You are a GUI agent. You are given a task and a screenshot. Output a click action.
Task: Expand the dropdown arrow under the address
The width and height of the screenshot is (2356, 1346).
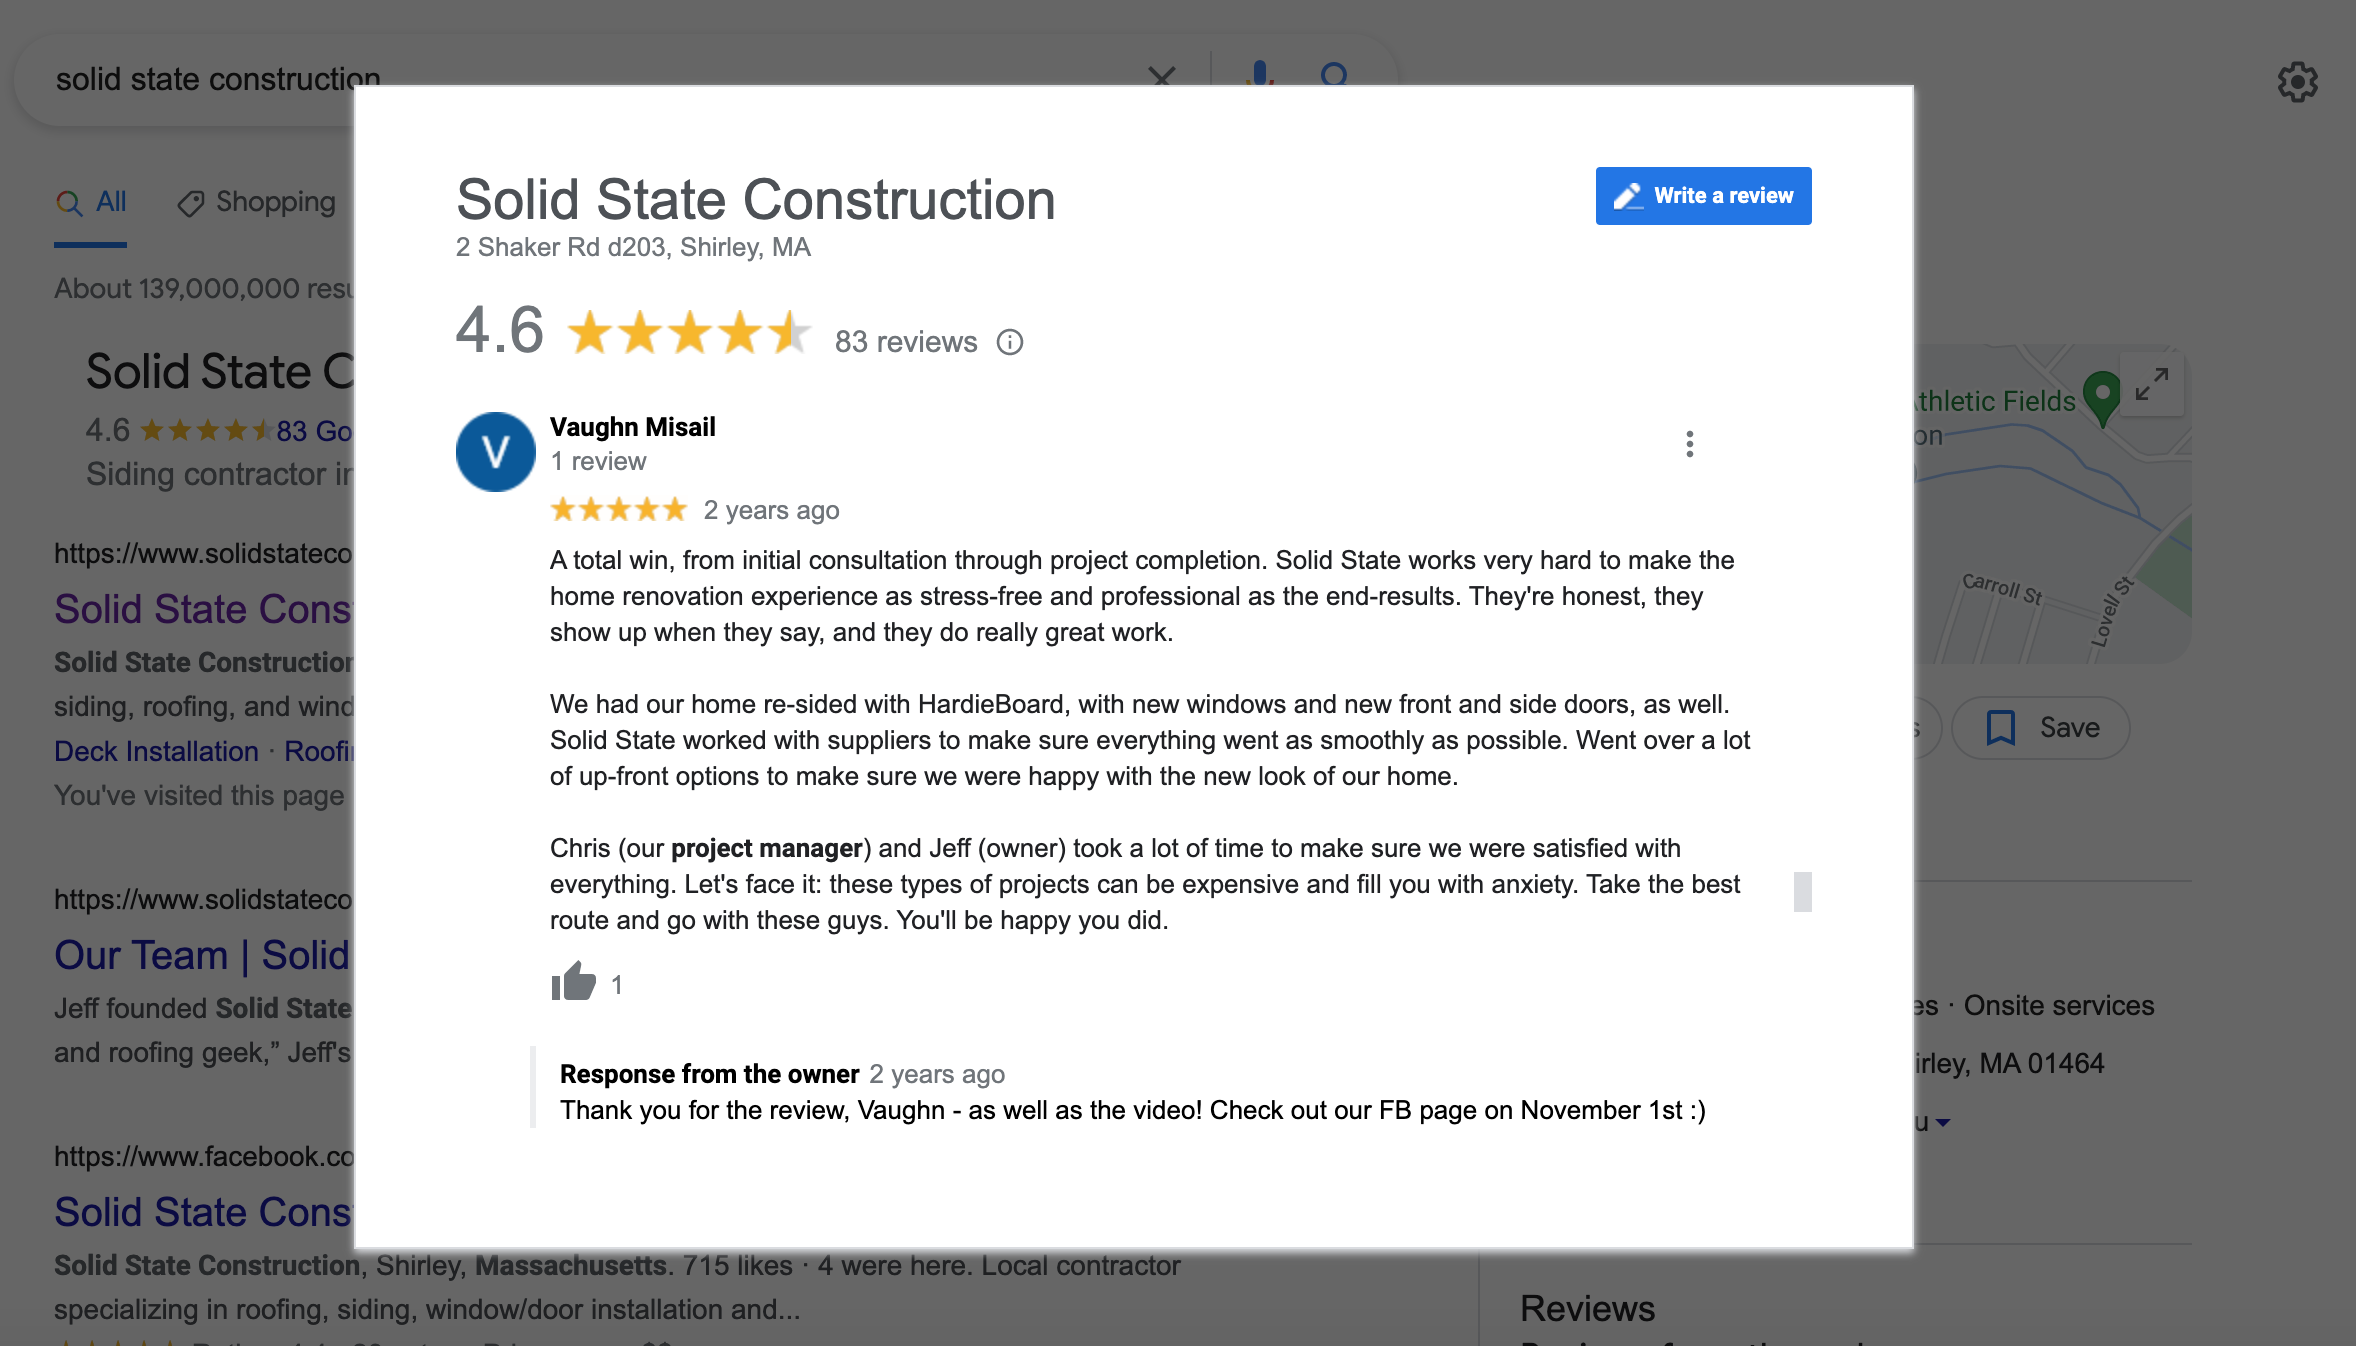coord(1942,1123)
